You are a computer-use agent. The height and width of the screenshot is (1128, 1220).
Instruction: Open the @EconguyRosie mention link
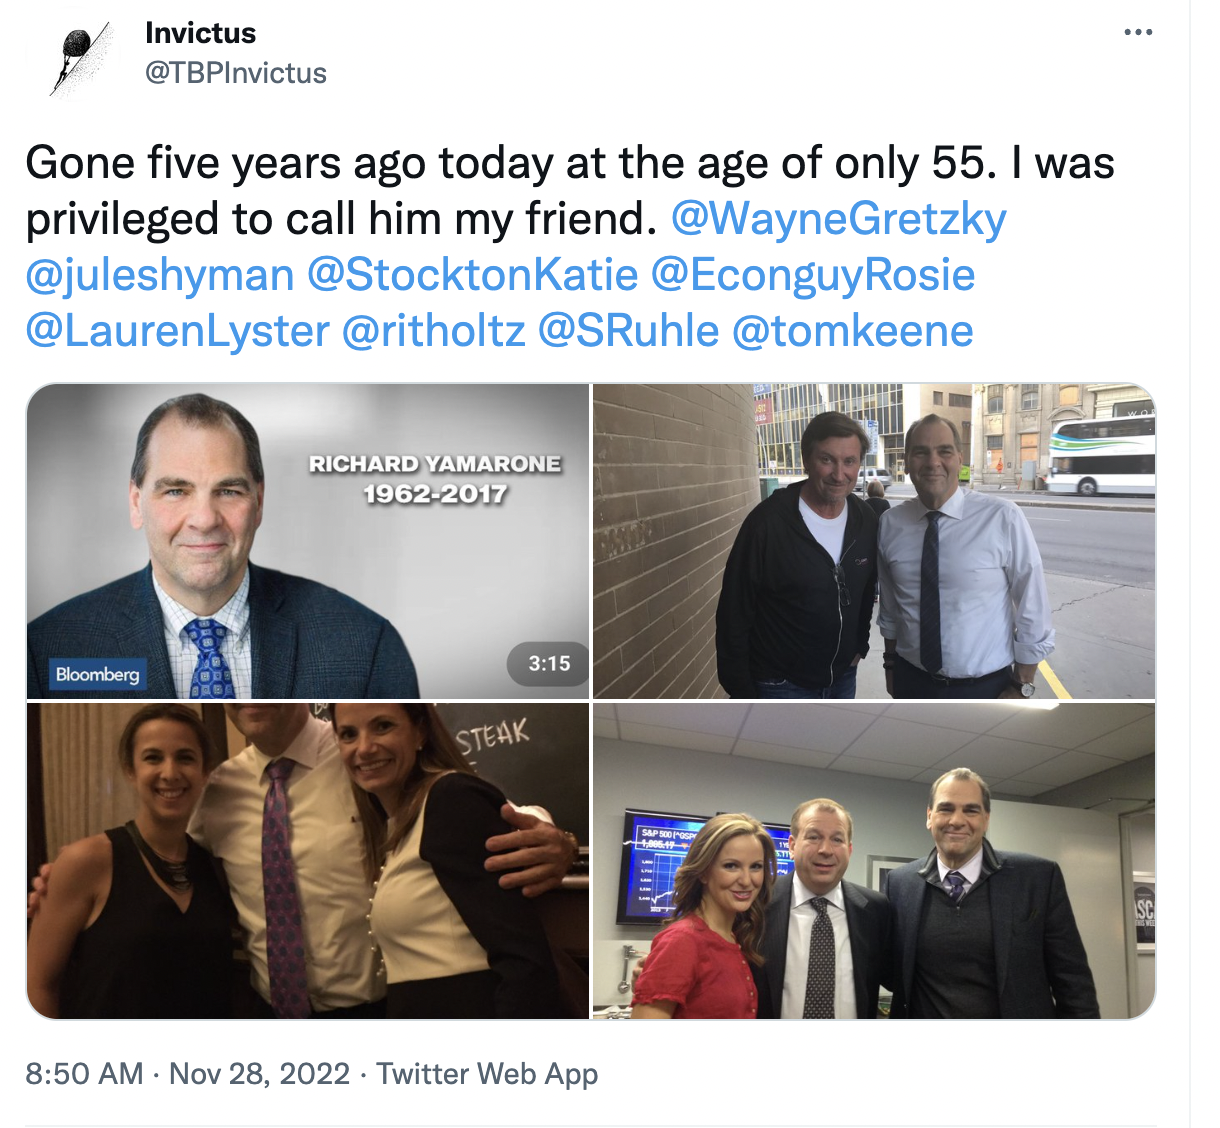[813, 275]
